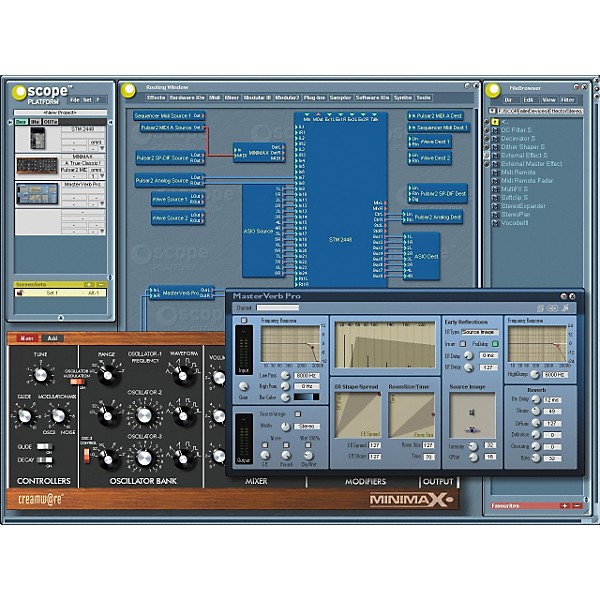Open the Effects menu in Routing Window
600x600 pixels.
156,98
